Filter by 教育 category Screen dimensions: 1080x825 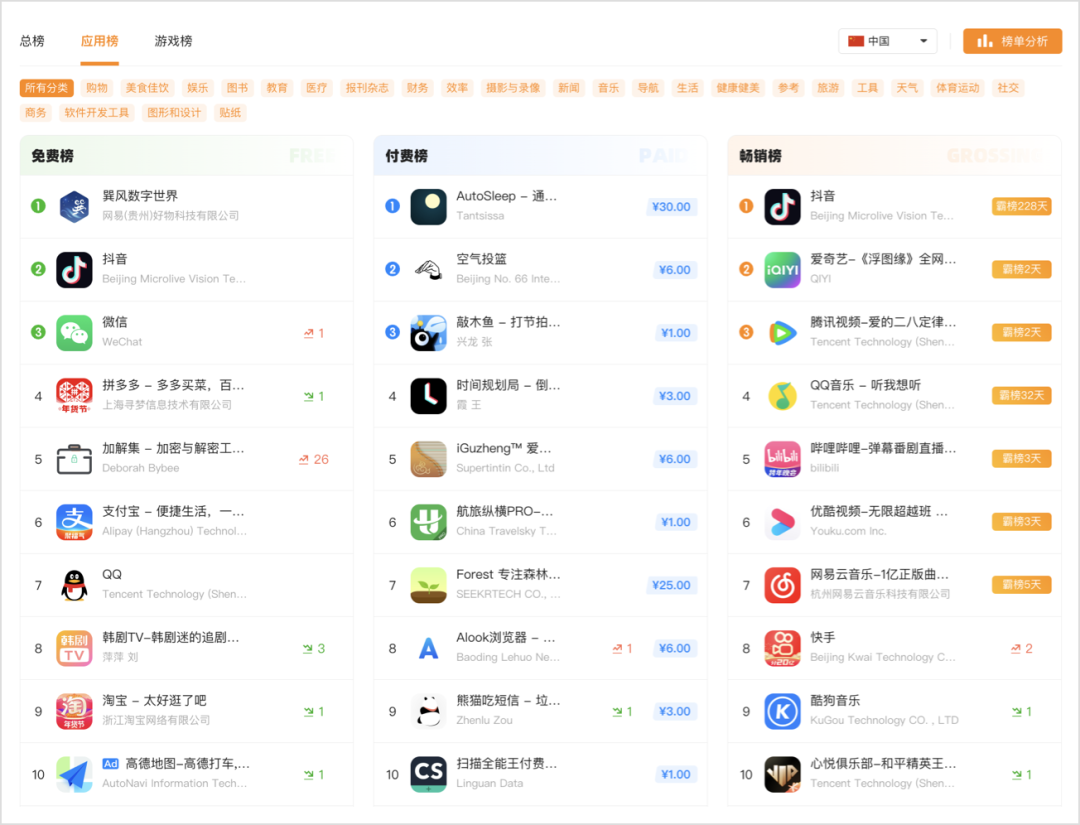(277, 88)
